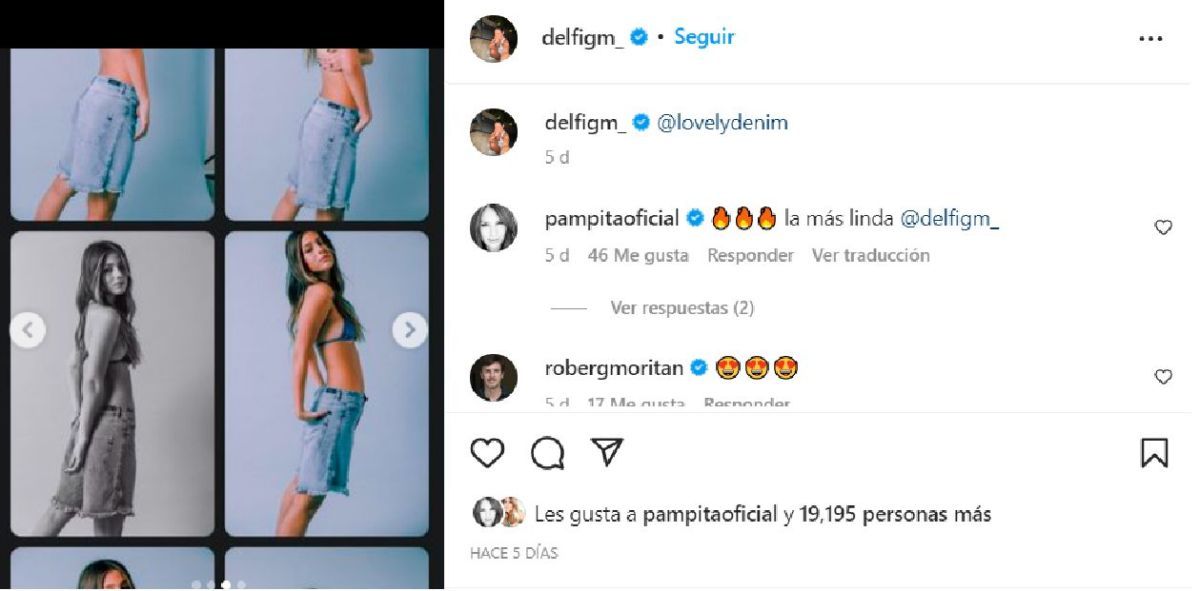Image resolution: width=1200 pixels, height=591 pixels.
Task: Open pampitaoficial's commenter avatar
Action: point(494,228)
